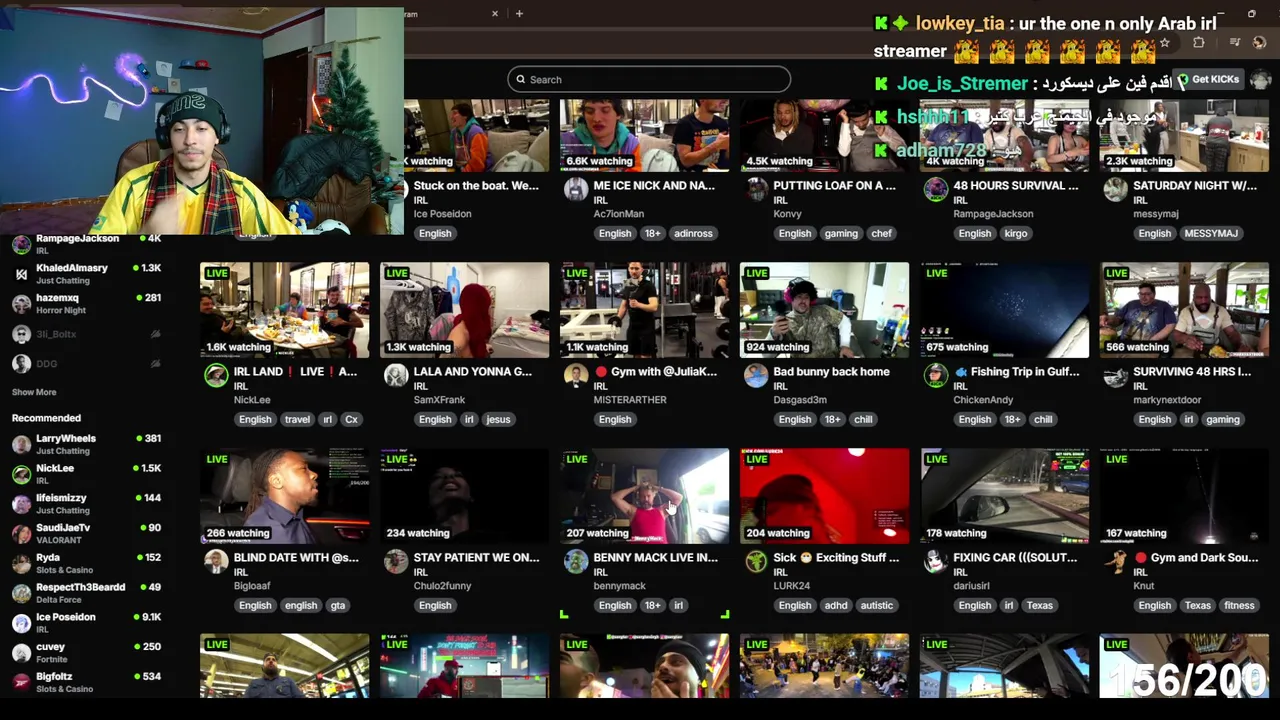Viewport: 1280px width, 720px height.
Task: Click bennymack channel avatar
Action: [576, 561]
